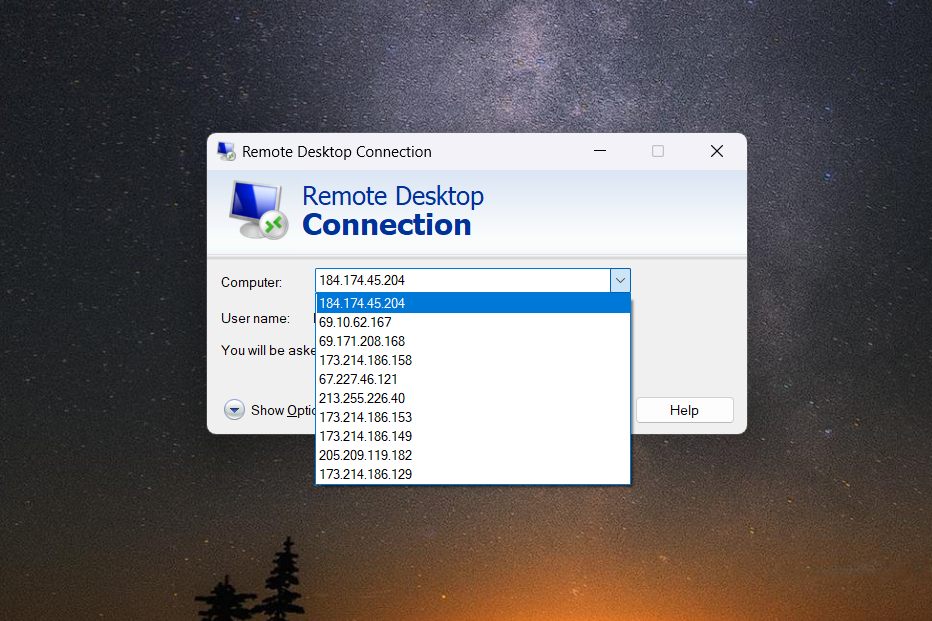Minimize the Remote Desktop Connection window
The image size is (932, 621).
(x=600, y=152)
